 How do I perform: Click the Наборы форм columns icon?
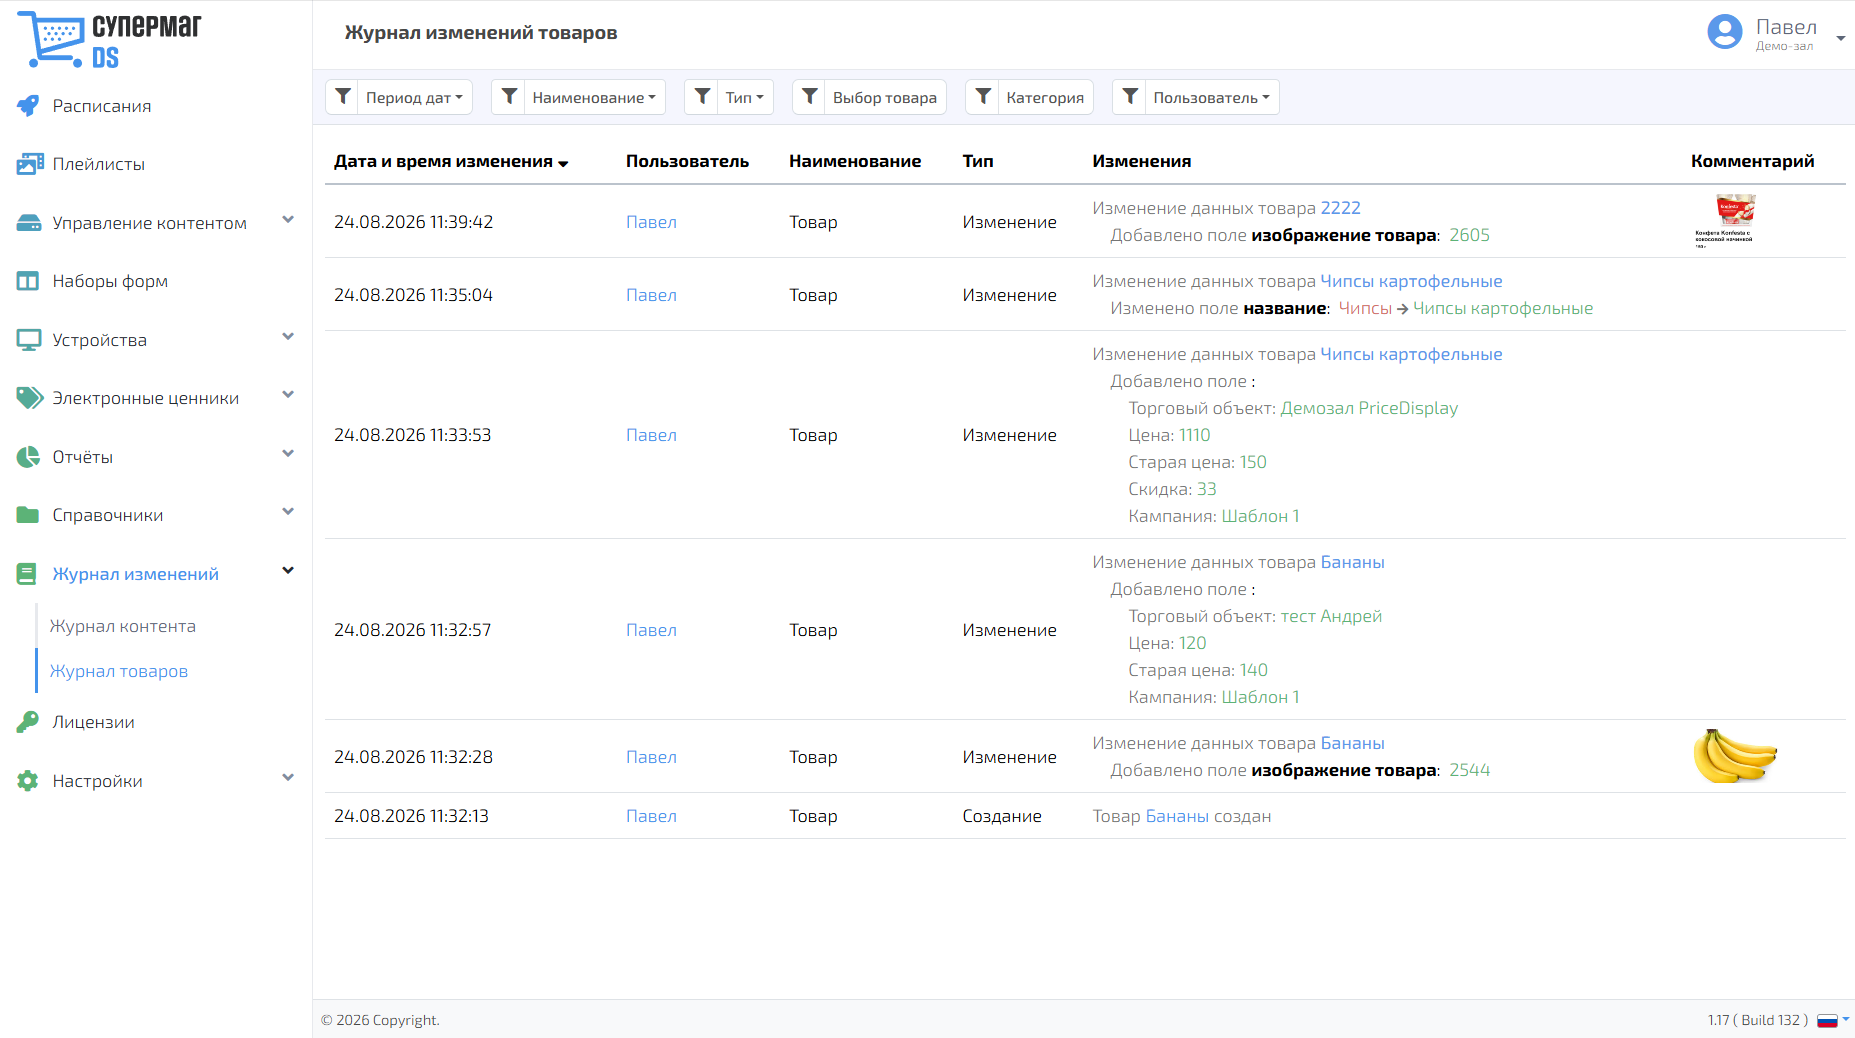pyautogui.click(x=28, y=281)
